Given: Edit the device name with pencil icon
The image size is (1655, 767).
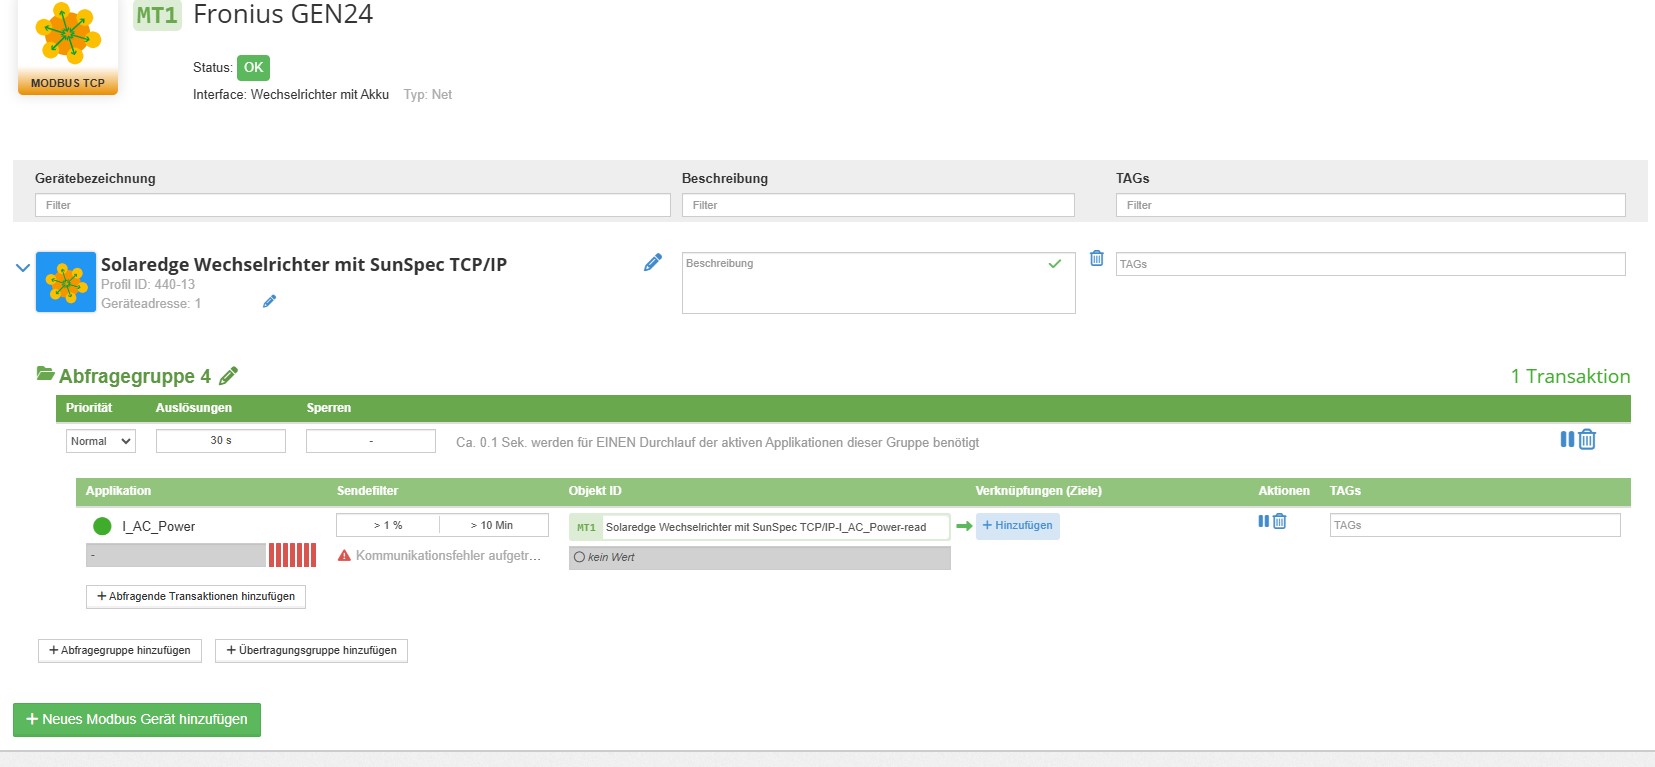Looking at the screenshot, I should click(653, 262).
